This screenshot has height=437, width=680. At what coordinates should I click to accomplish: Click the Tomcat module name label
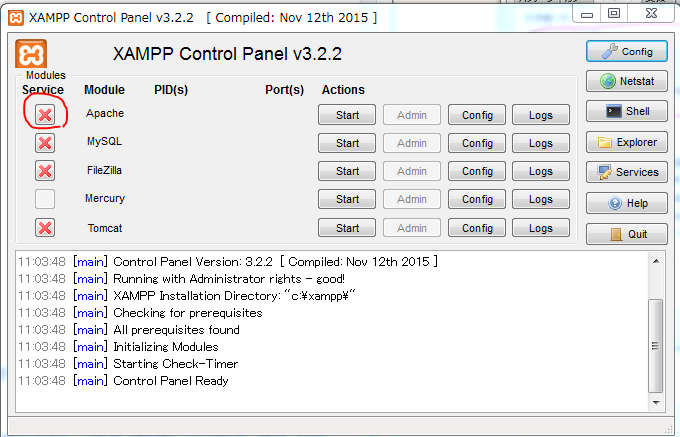pos(105,228)
